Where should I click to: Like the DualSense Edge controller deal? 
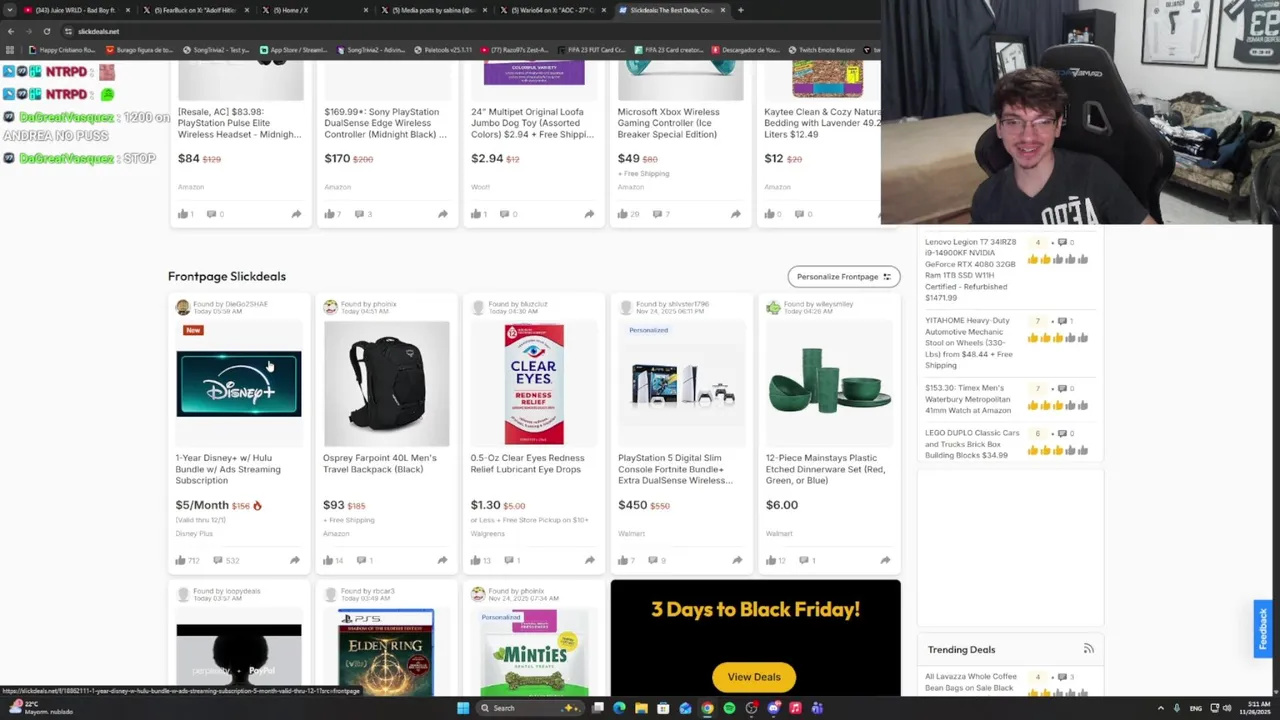(329, 214)
